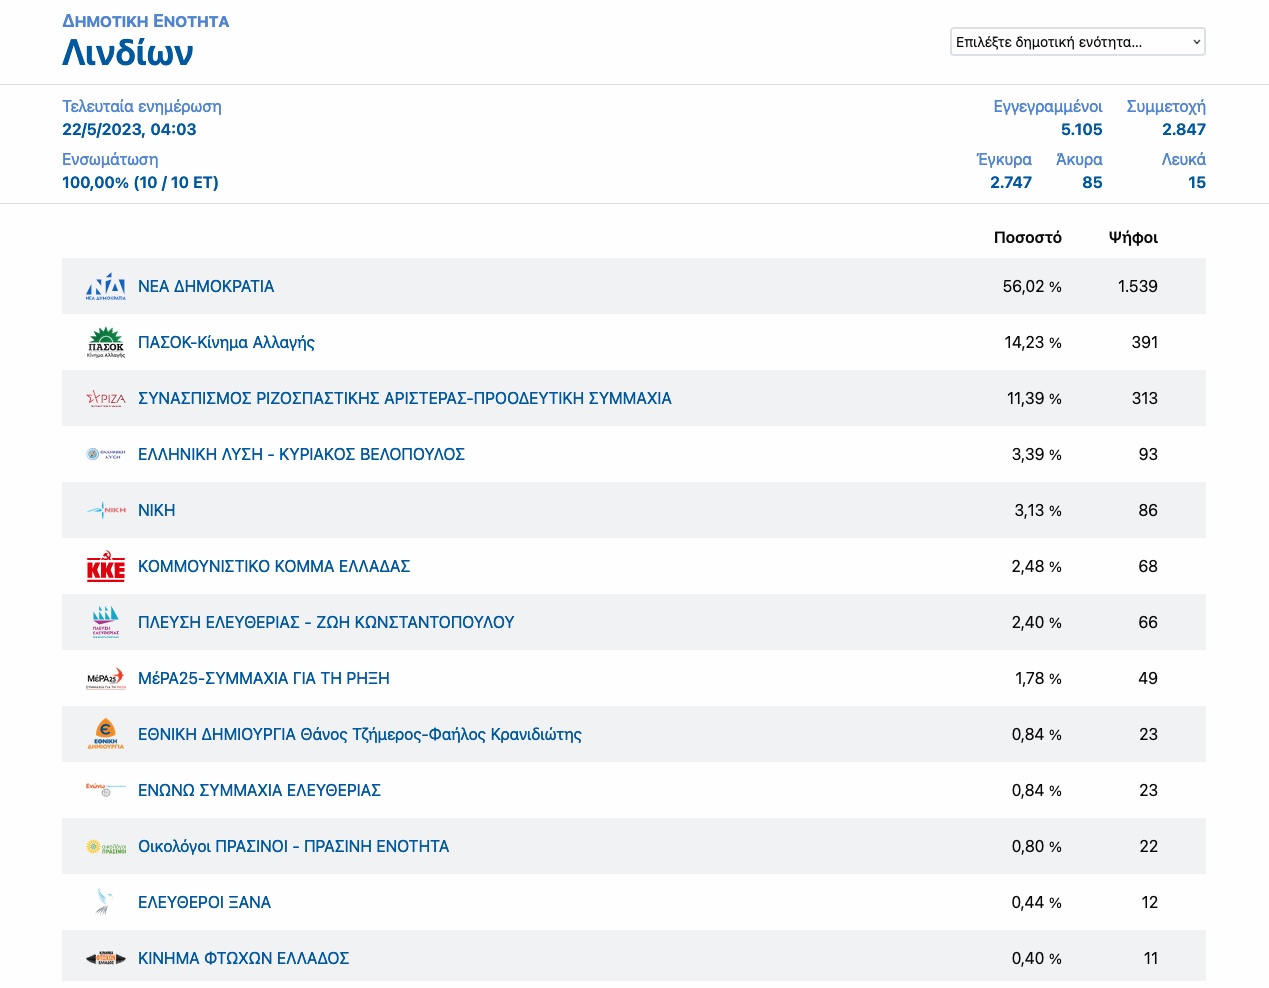1269x988 pixels.
Task: Click the ΣΥΡΙΖΑ party logo
Action: click(106, 398)
